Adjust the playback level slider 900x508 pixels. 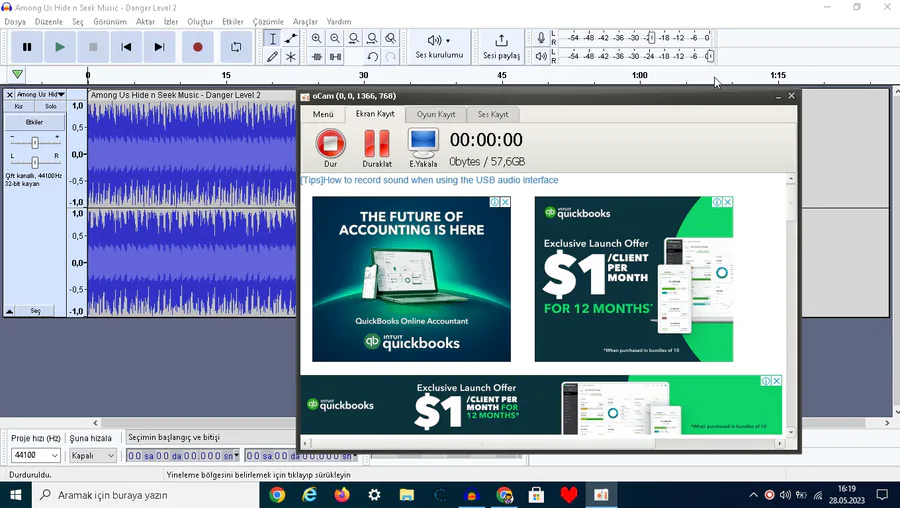(709, 56)
